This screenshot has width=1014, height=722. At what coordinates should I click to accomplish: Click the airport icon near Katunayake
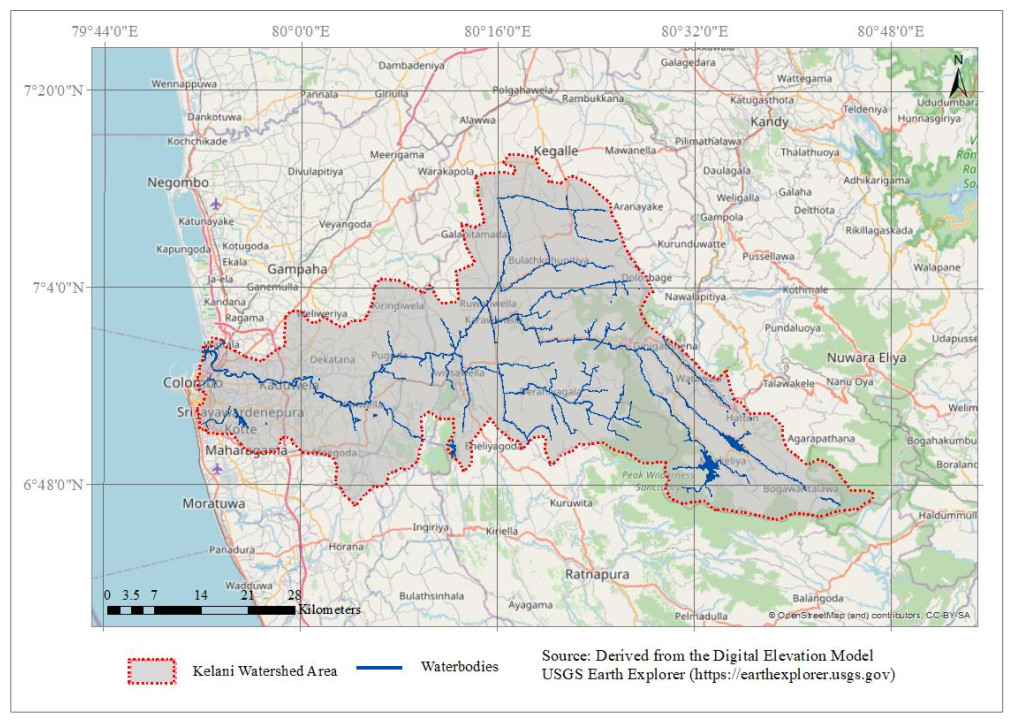pyautogui.click(x=215, y=203)
